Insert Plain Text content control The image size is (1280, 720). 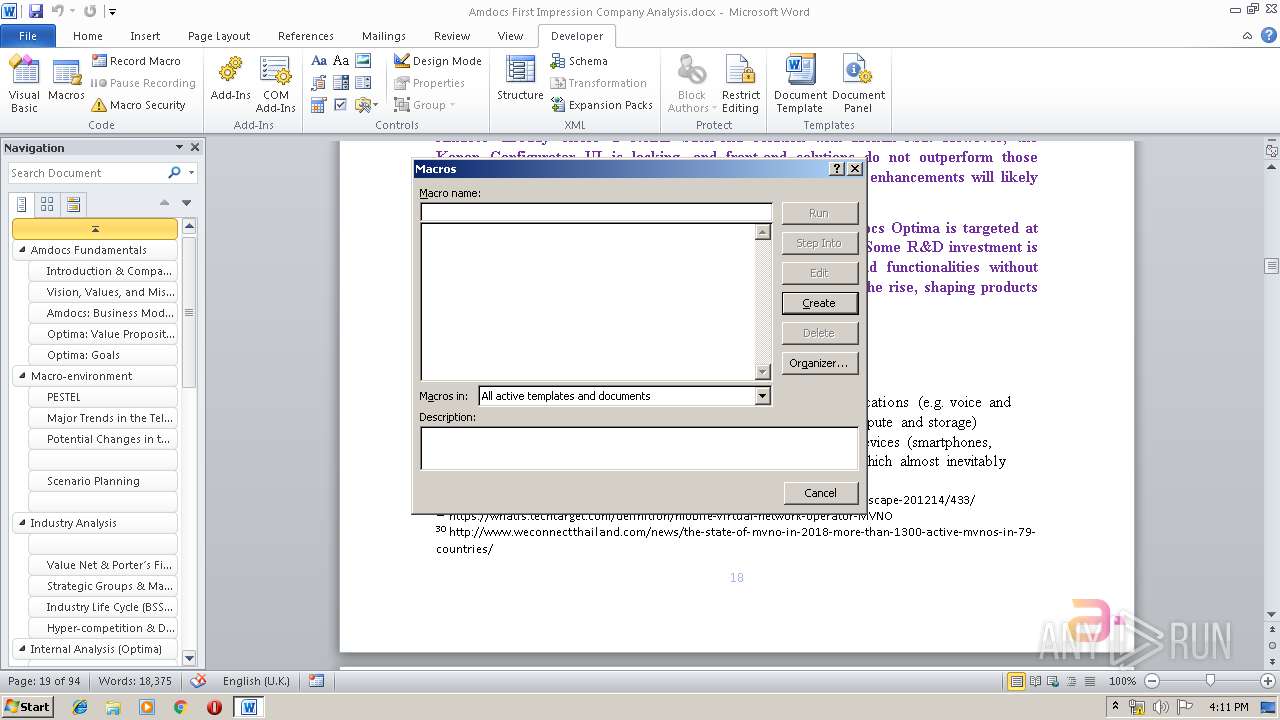pos(341,61)
